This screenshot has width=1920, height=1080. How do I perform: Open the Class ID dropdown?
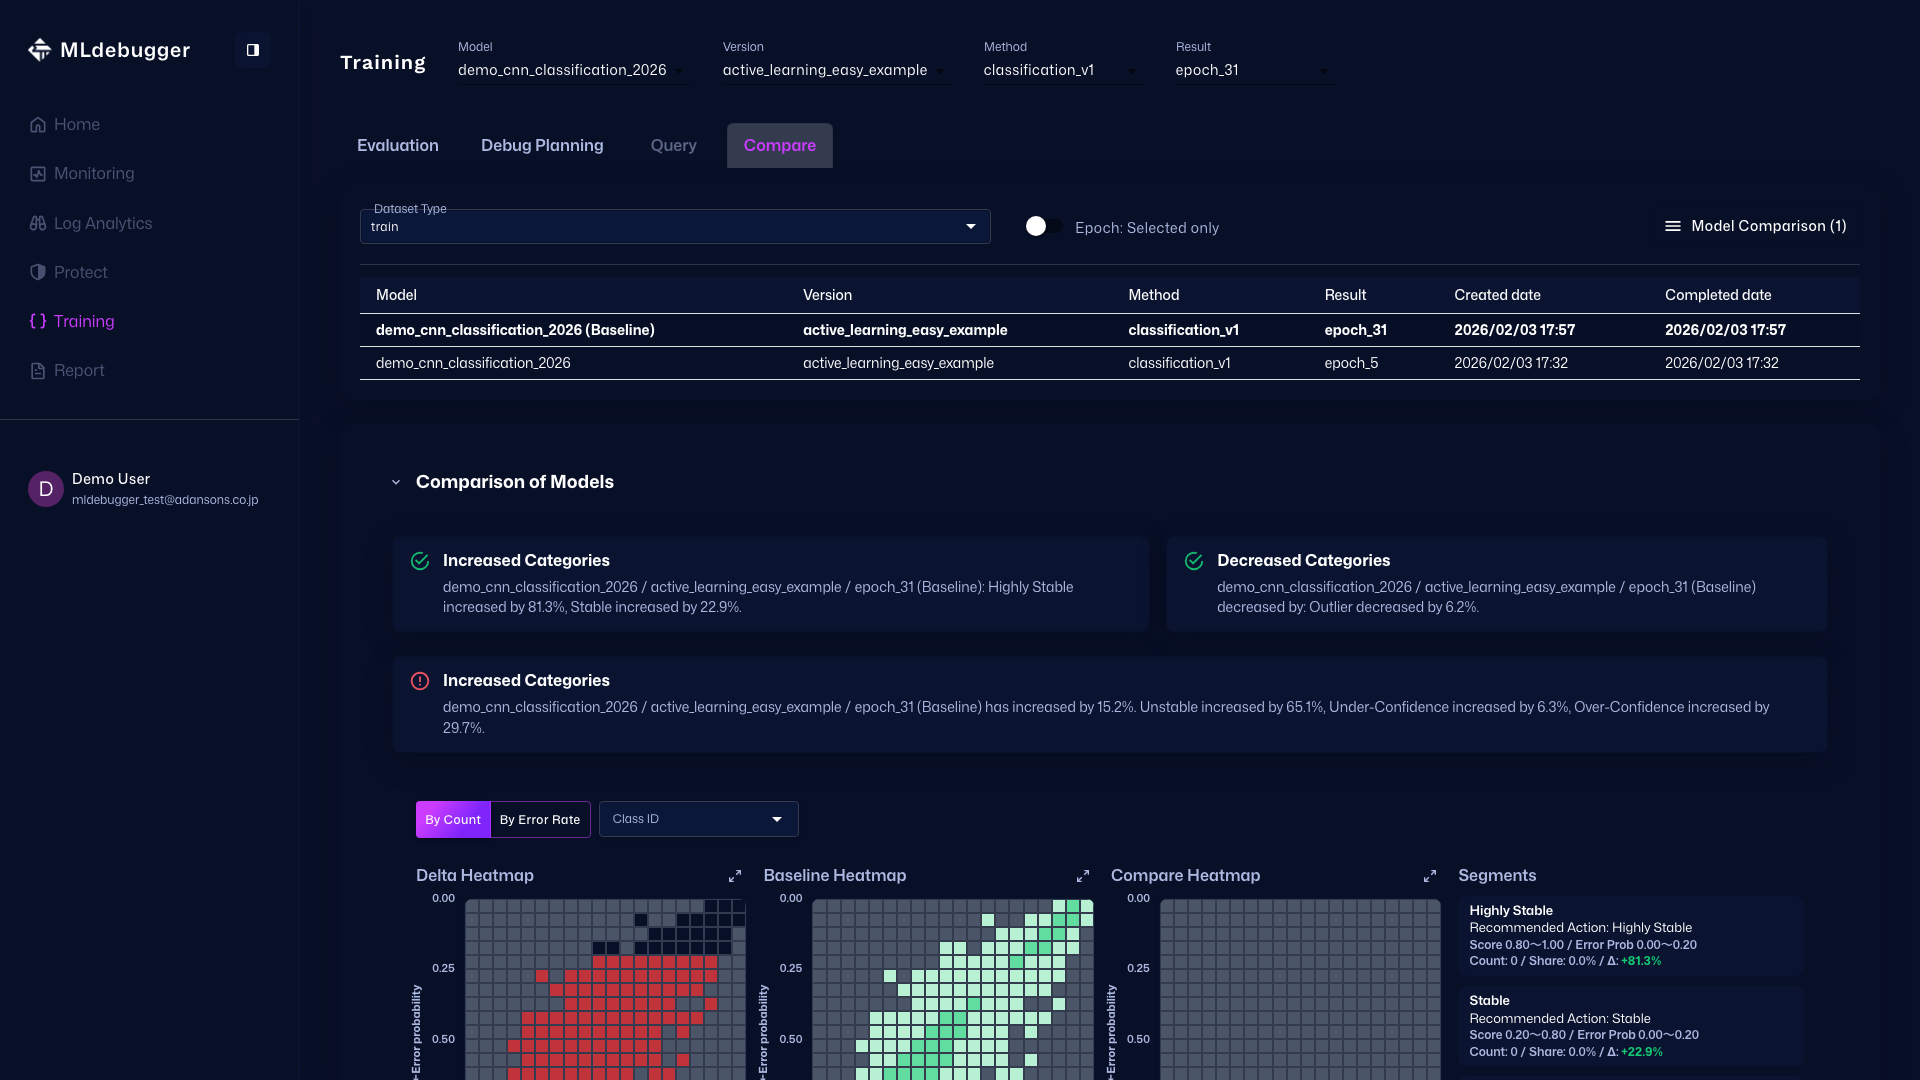(x=698, y=819)
